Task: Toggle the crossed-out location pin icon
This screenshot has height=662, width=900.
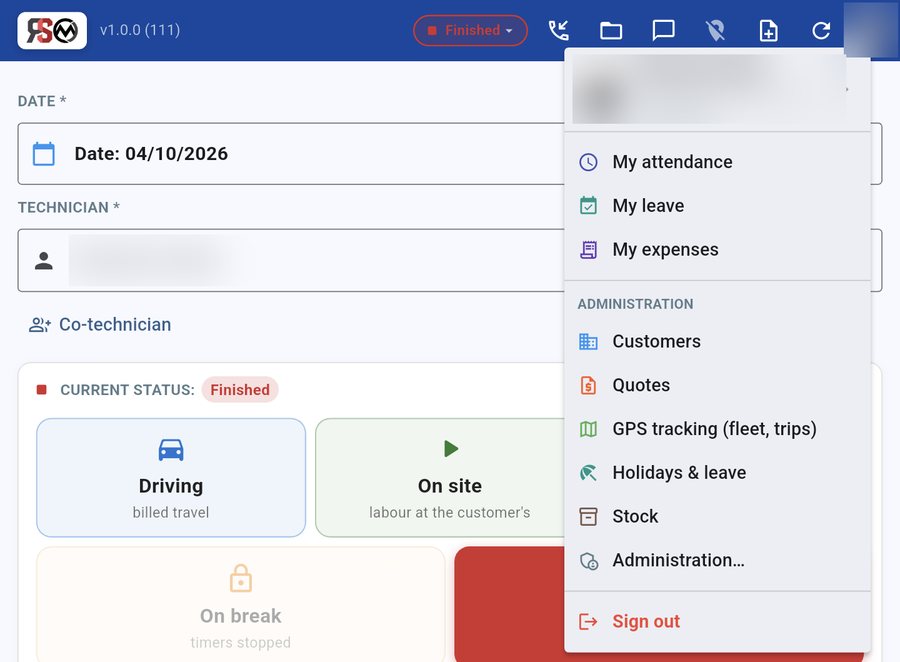Action: (x=716, y=30)
